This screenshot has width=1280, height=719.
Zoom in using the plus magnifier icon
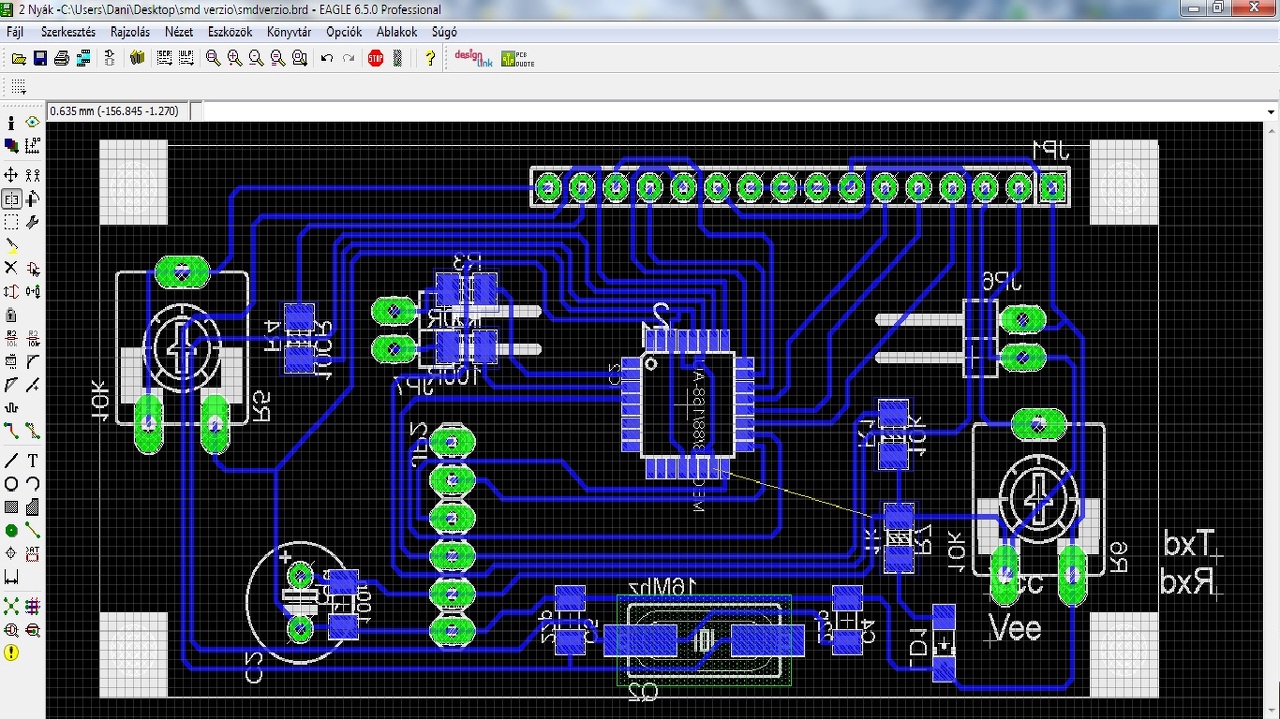click(x=235, y=59)
